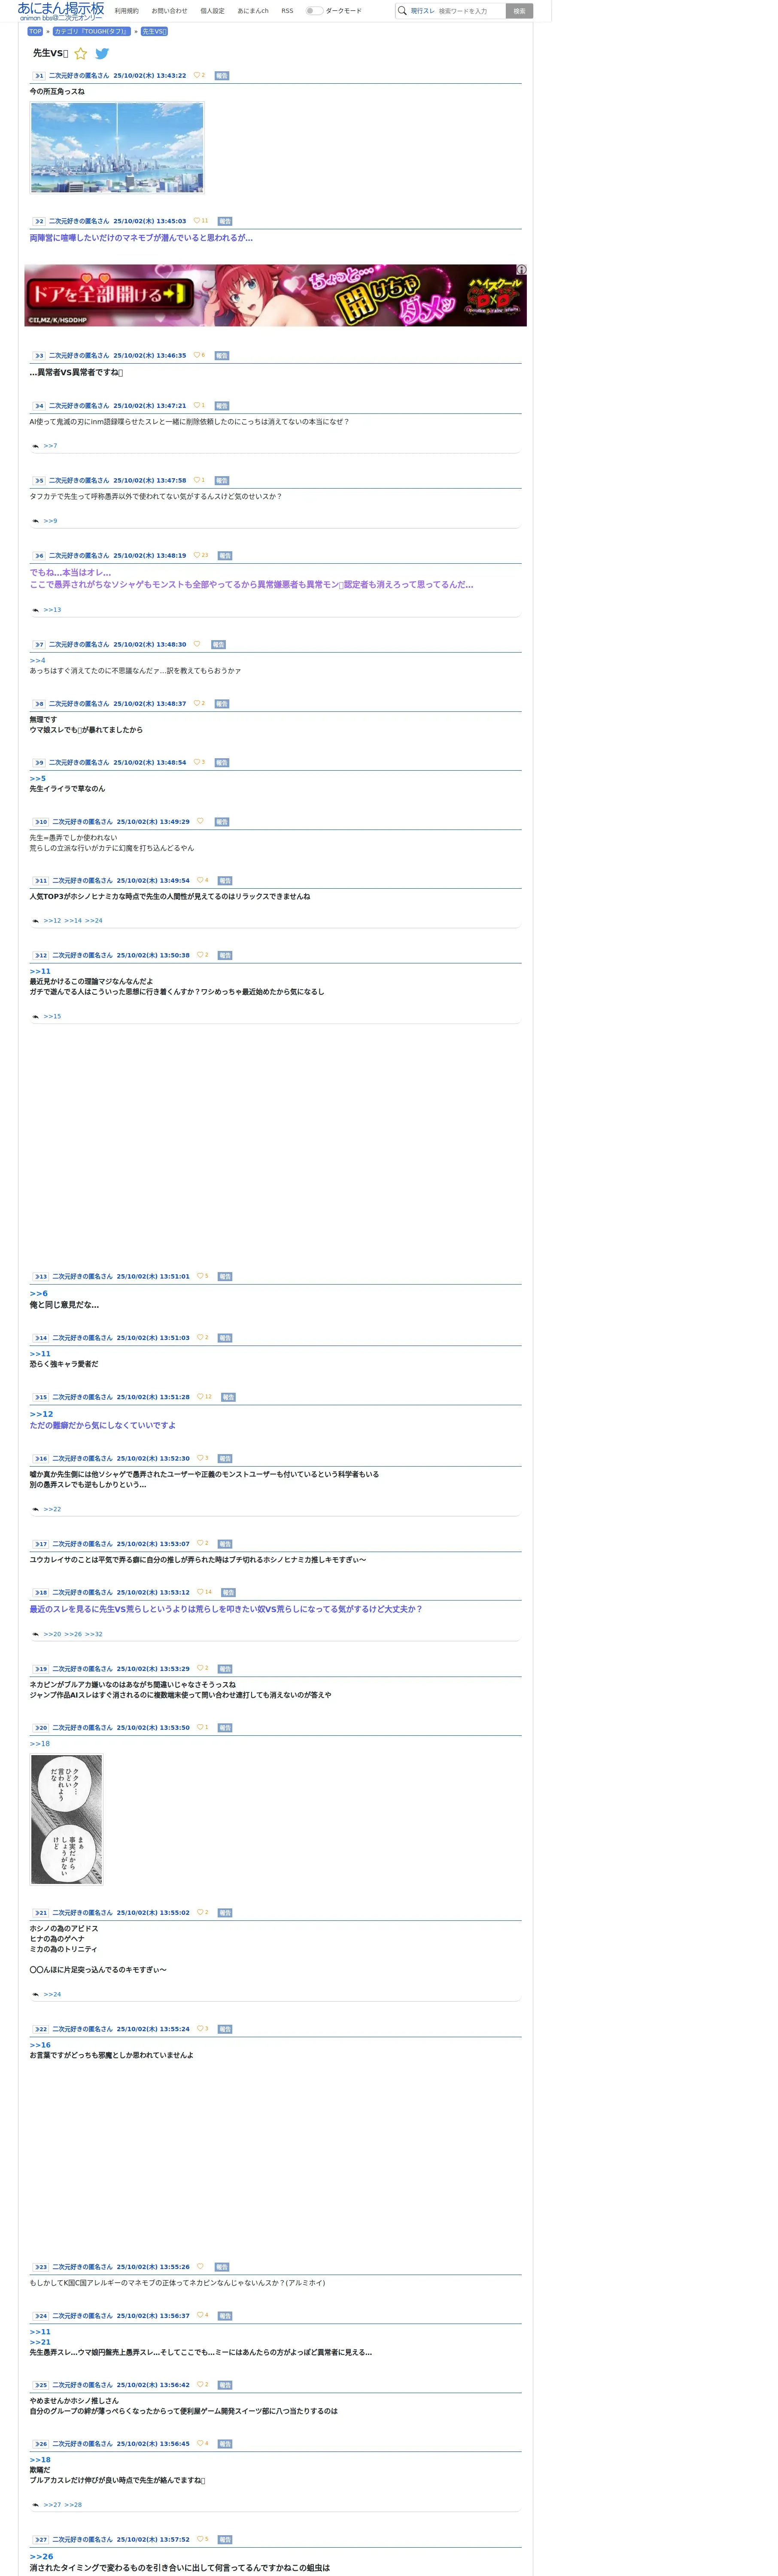This screenshot has width=778, height=2576.
Task: Report post 1 with its 報告 button
Action: [x=222, y=76]
